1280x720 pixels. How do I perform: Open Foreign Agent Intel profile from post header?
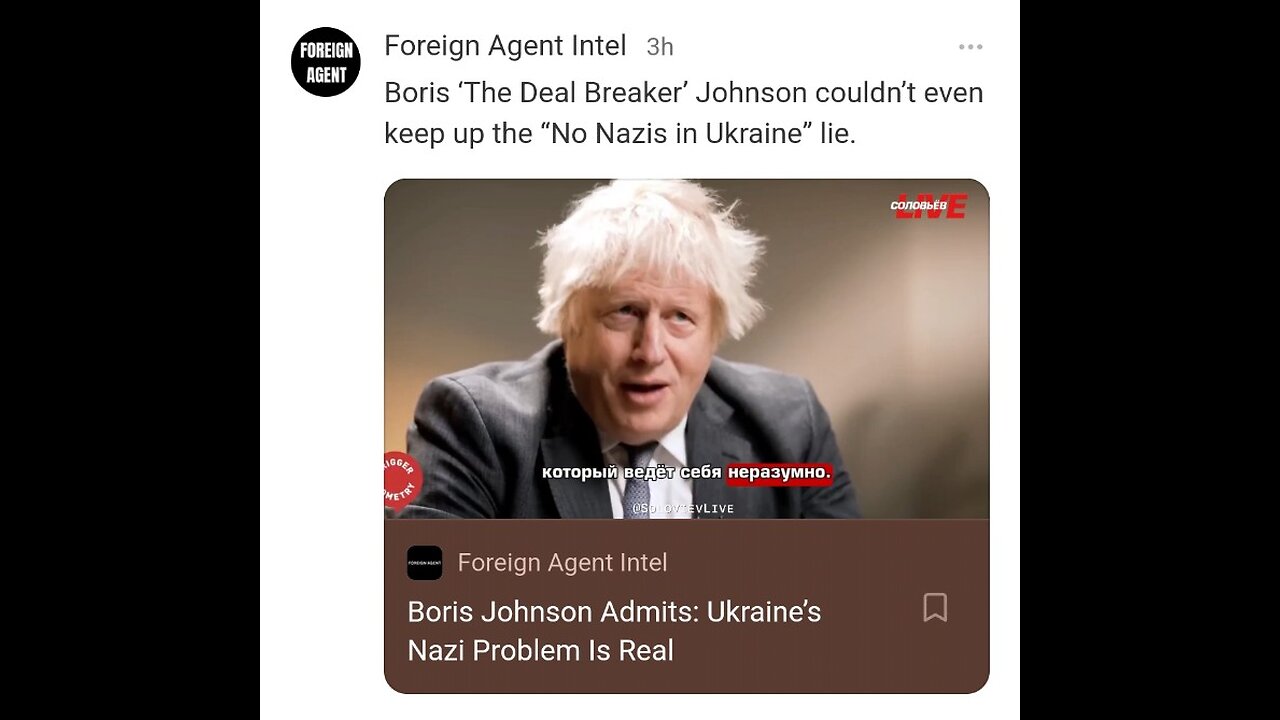pos(505,46)
